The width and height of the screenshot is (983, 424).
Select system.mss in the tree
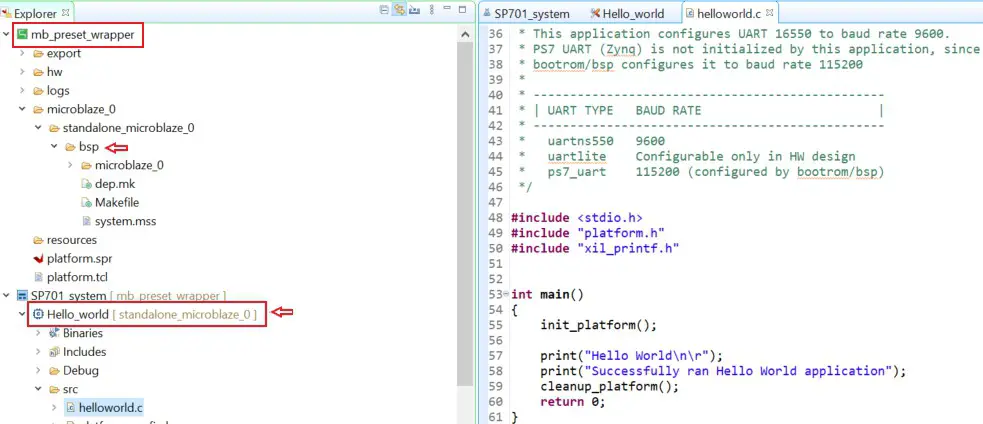(125, 221)
